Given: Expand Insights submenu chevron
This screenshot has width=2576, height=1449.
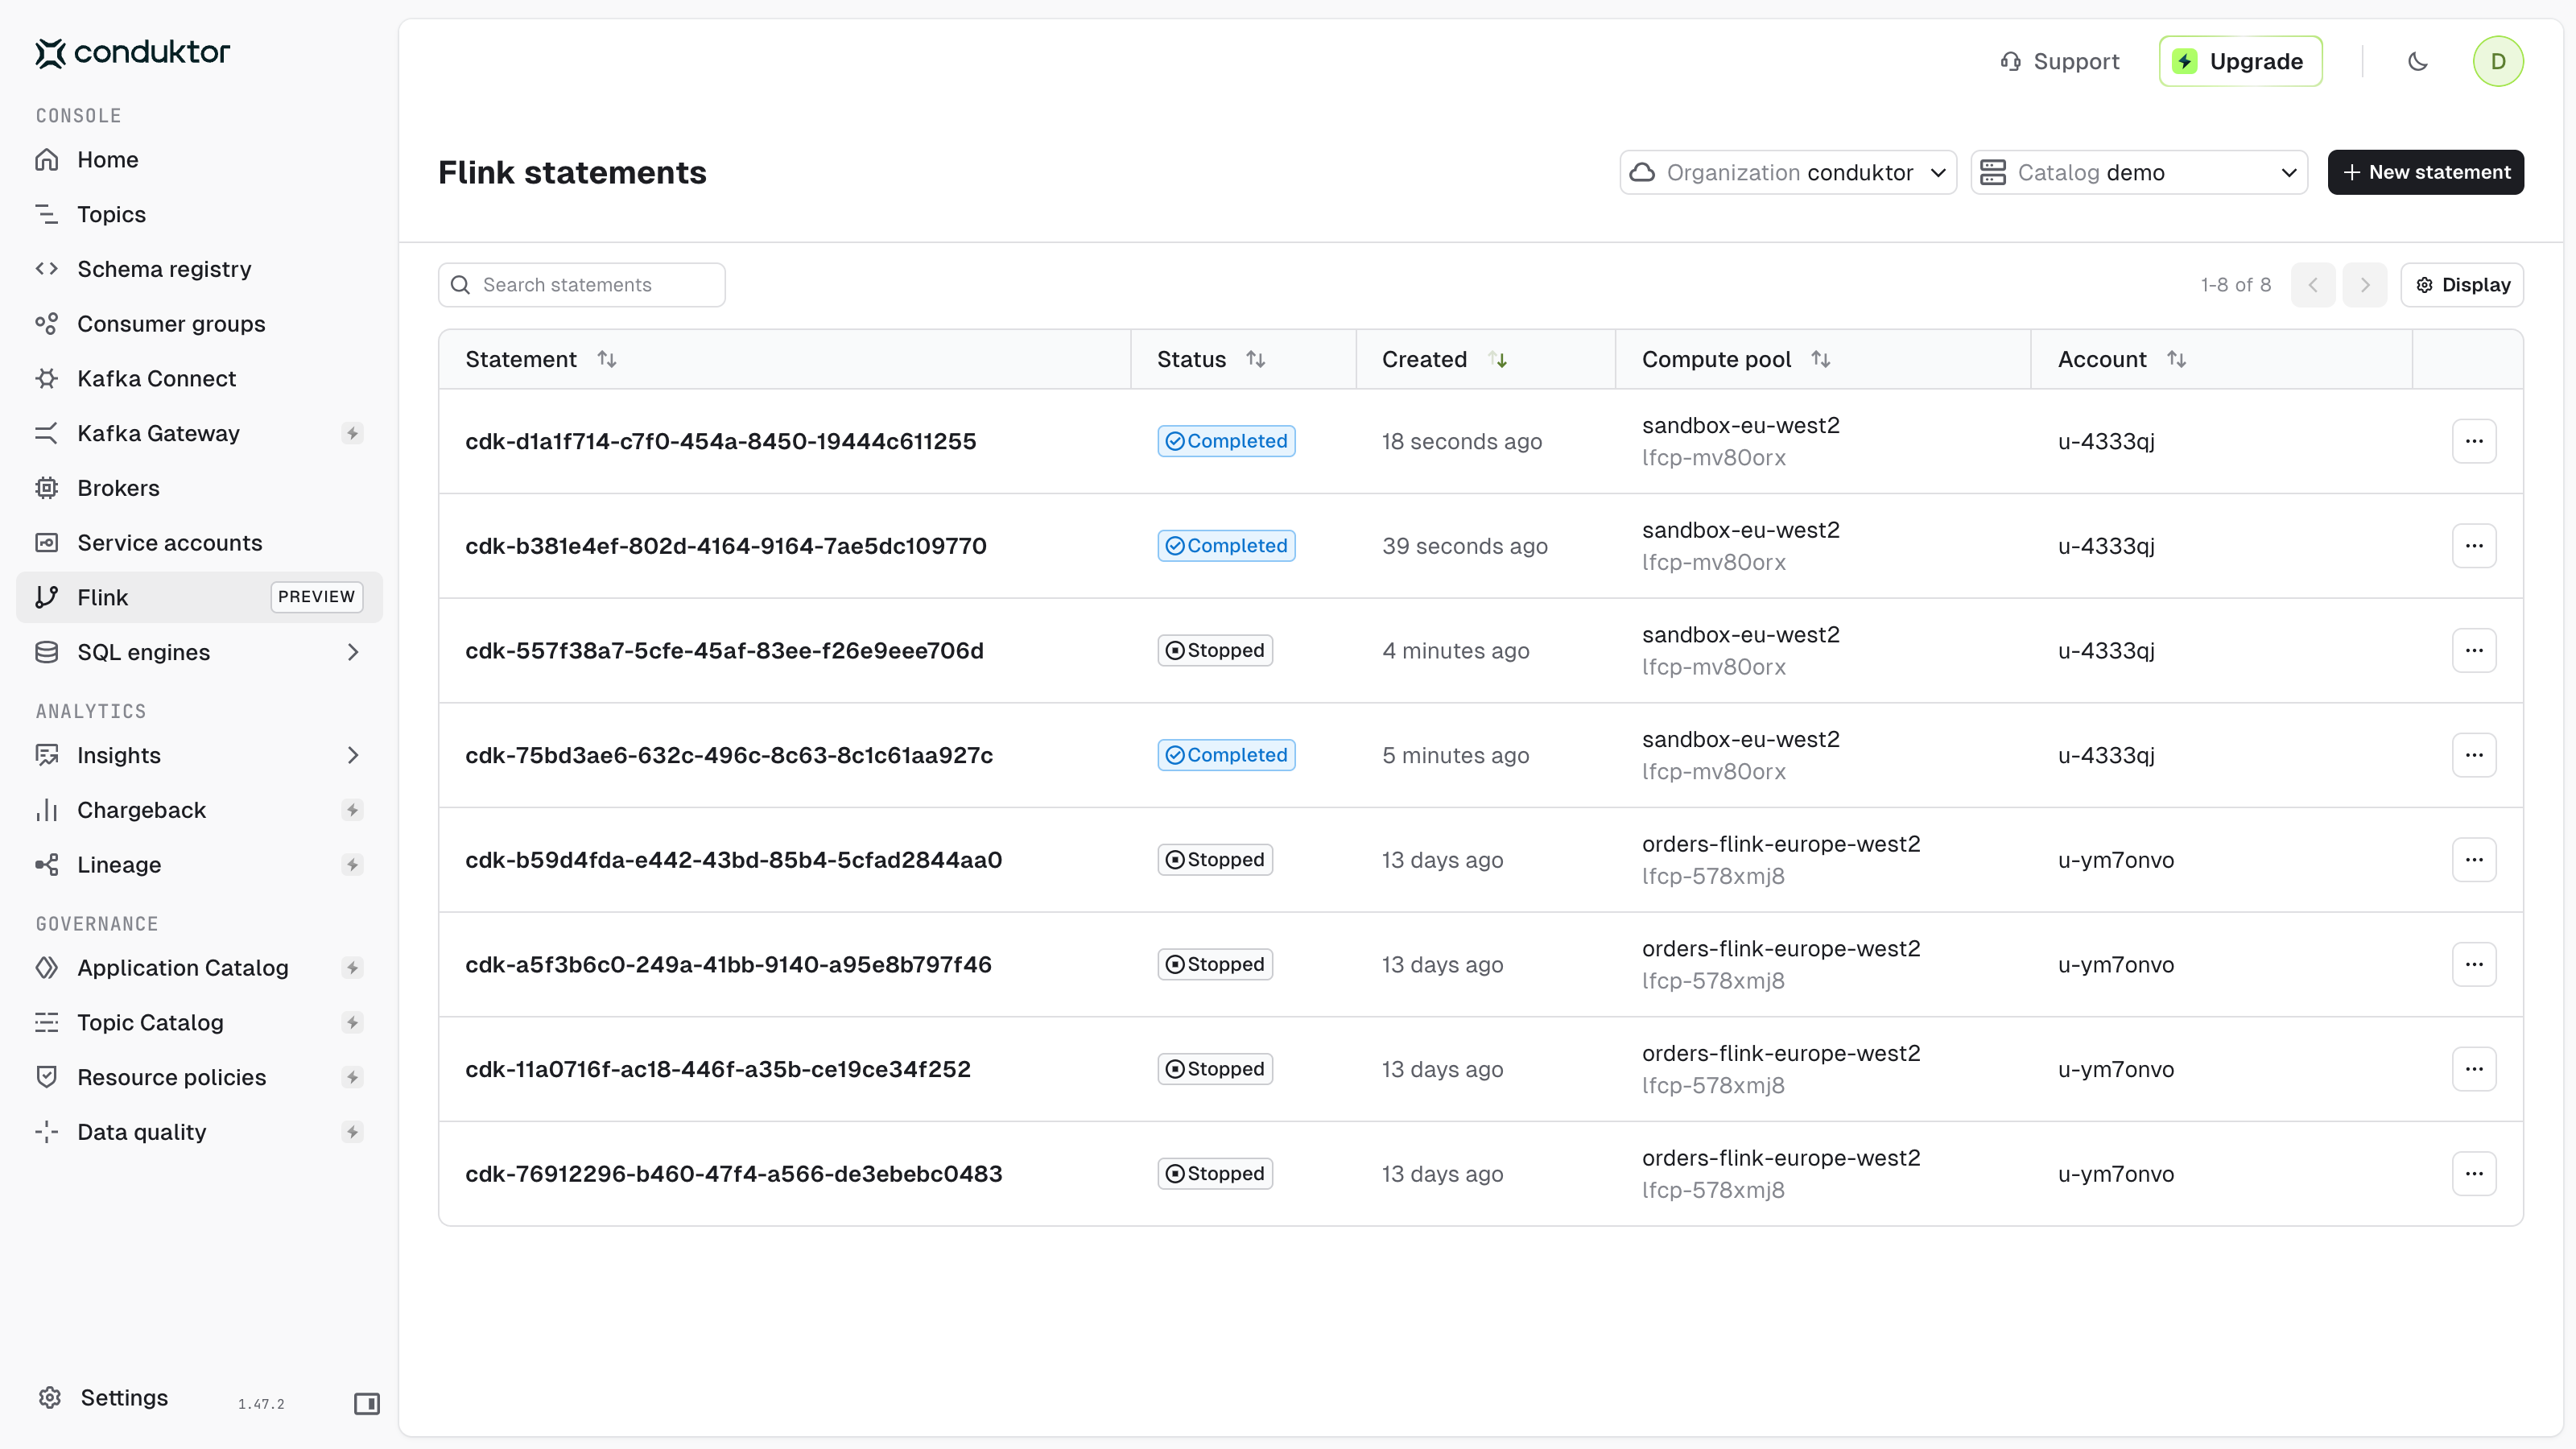Looking at the screenshot, I should [352, 755].
